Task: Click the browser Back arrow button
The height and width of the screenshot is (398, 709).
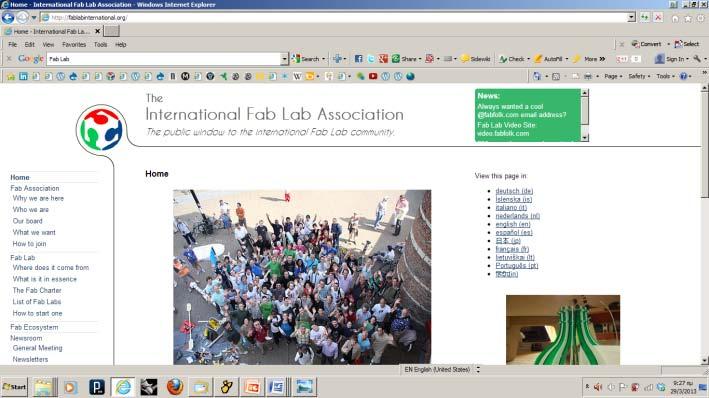Action: pos(8,18)
